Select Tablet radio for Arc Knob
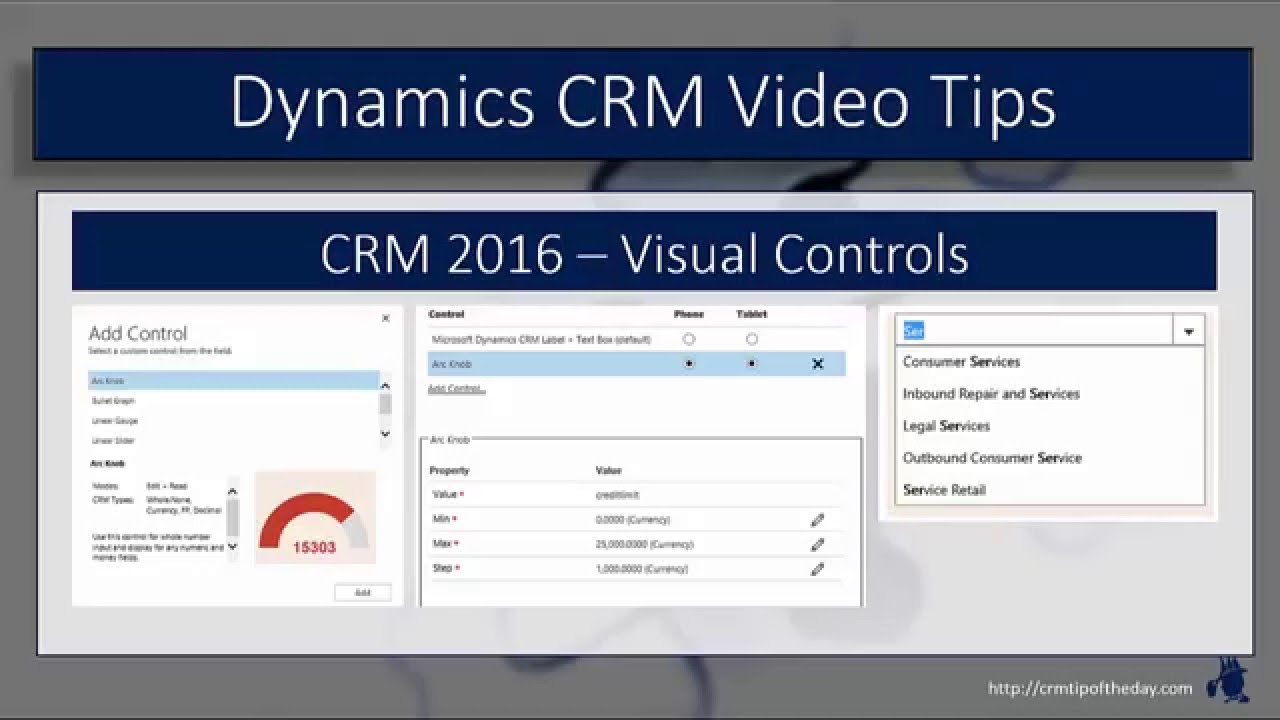1280x720 pixels. point(752,364)
